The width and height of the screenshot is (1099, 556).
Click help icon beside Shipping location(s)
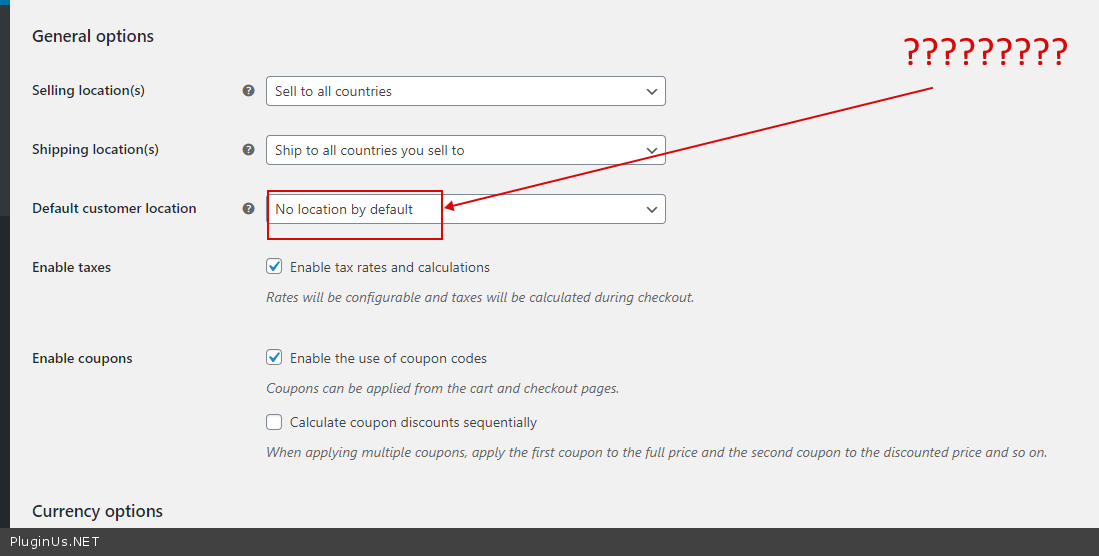[248, 149]
